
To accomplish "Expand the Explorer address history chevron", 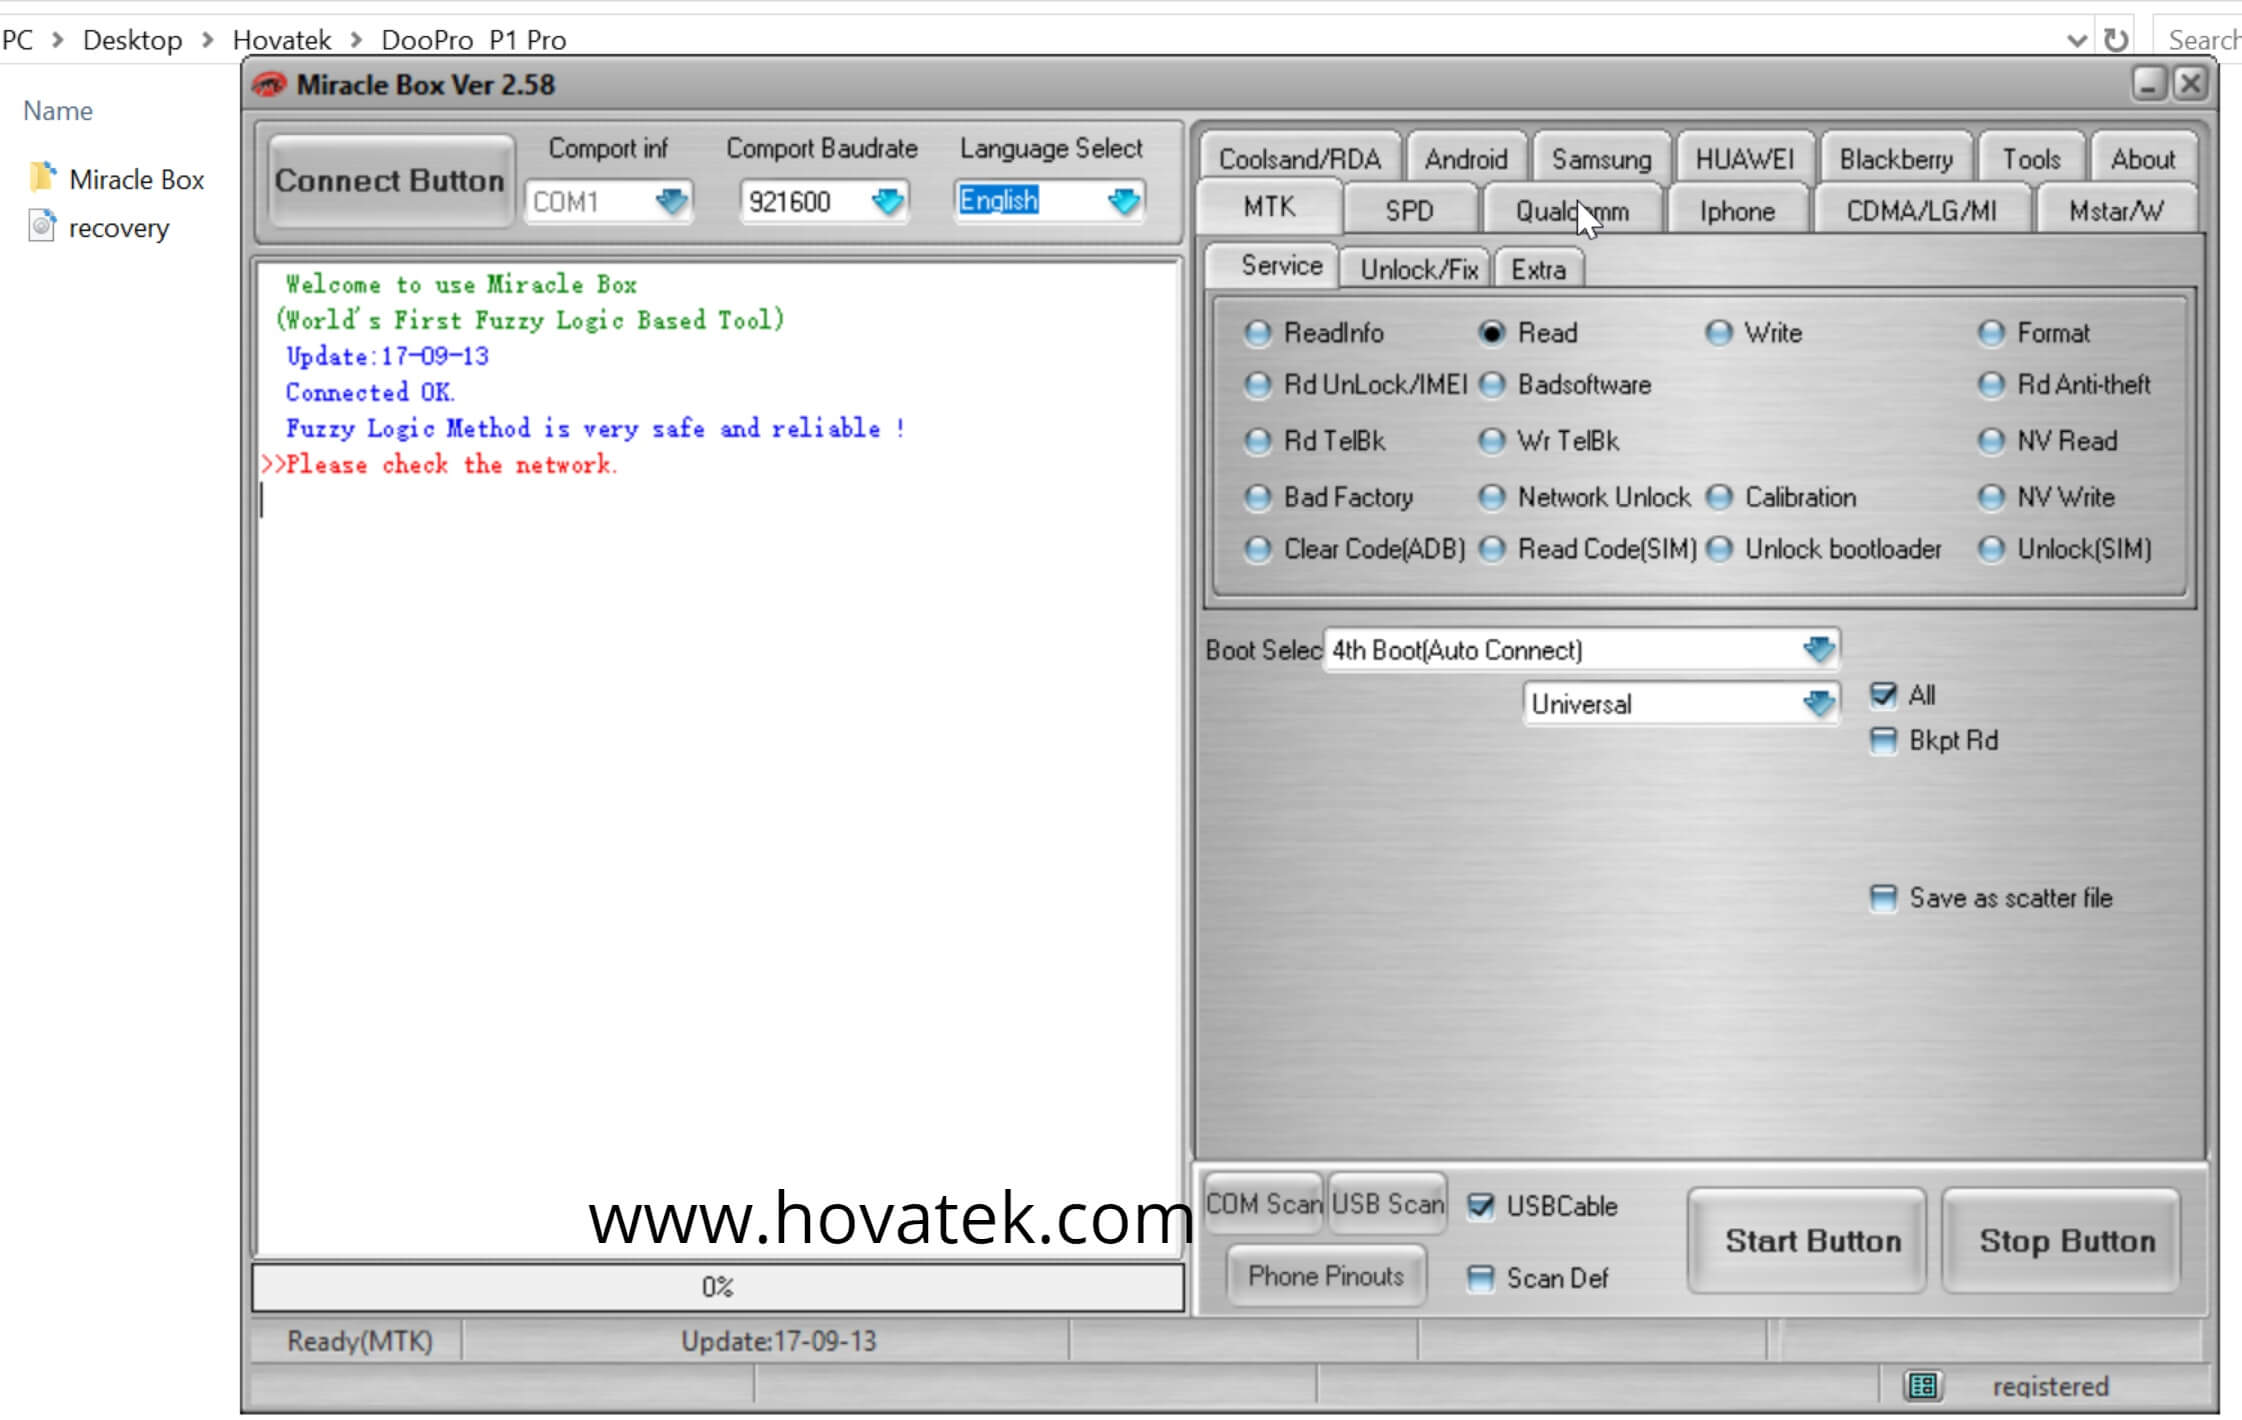I will pos(2077,40).
